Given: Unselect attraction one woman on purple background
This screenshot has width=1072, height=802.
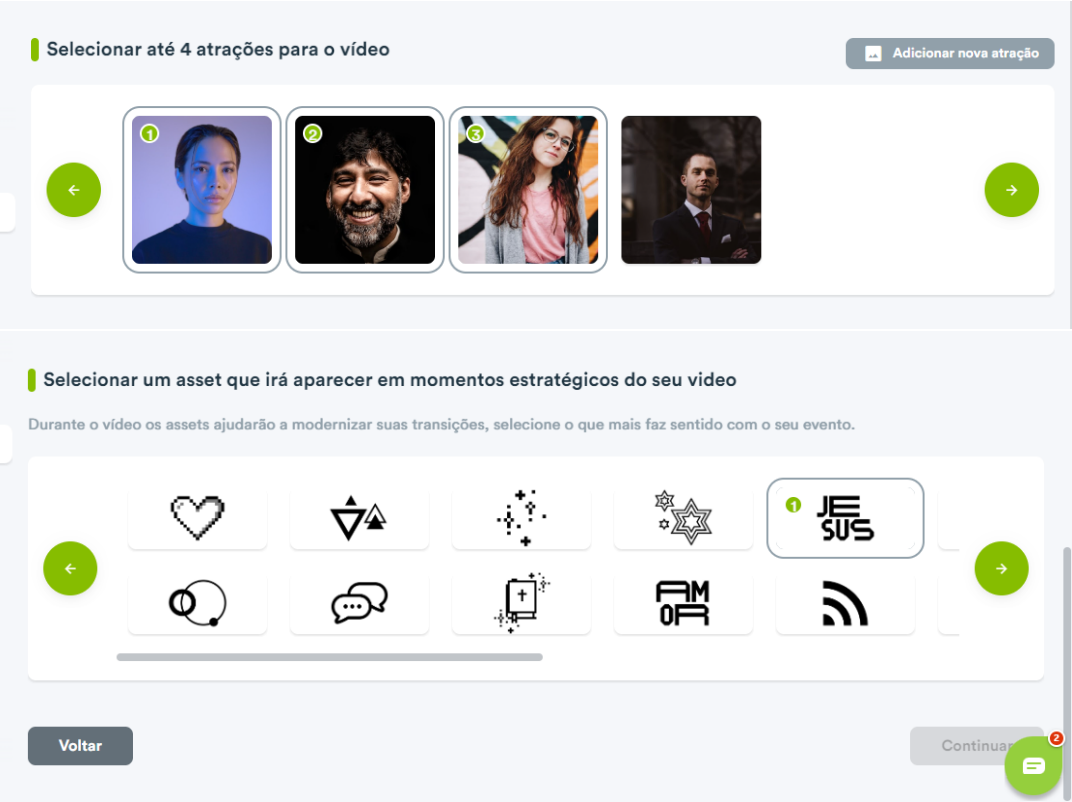Looking at the screenshot, I should [x=202, y=189].
